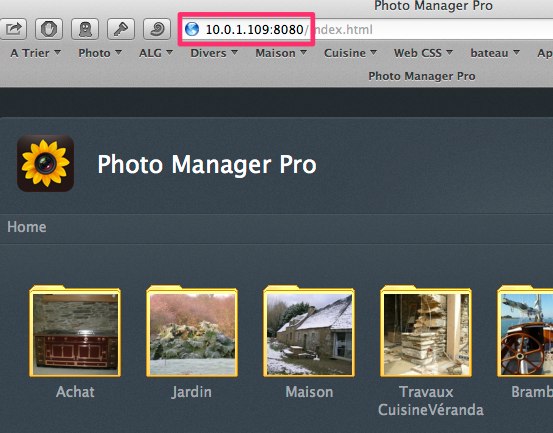Click the flashlight toolbar icon
The image size is (553, 433).
coord(121,29)
